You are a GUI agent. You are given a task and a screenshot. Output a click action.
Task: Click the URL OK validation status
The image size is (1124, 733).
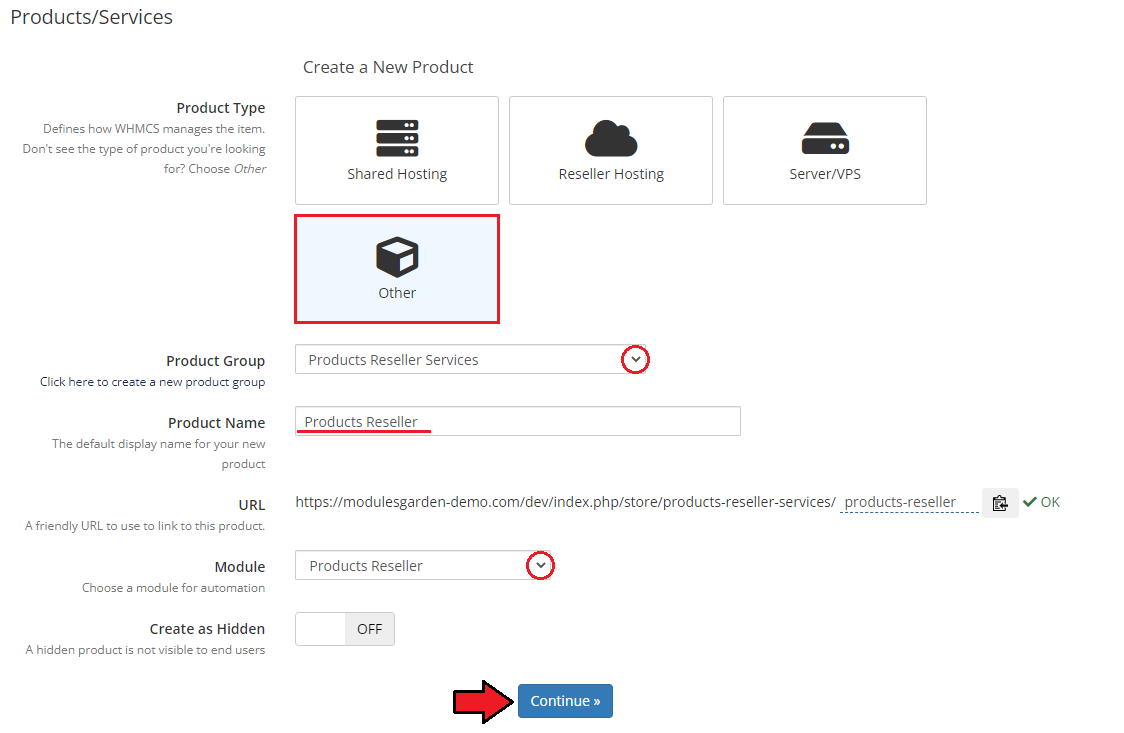(x=1042, y=502)
